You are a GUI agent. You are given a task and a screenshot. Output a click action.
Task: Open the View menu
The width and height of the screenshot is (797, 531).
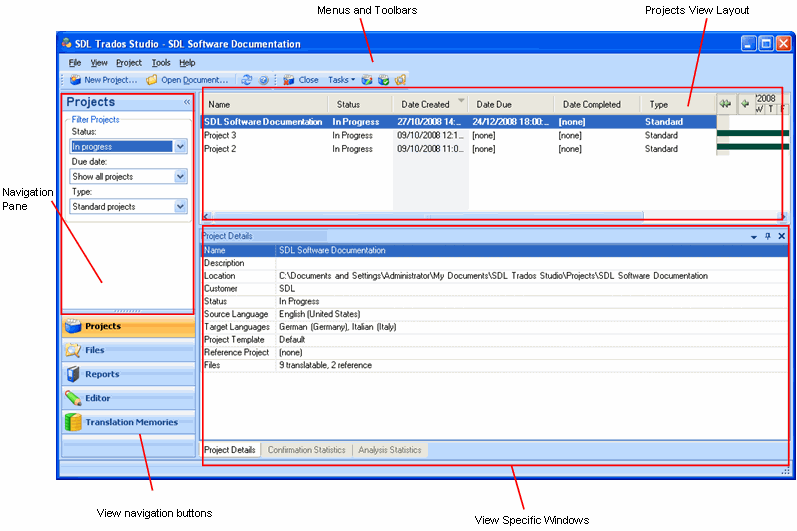point(99,63)
